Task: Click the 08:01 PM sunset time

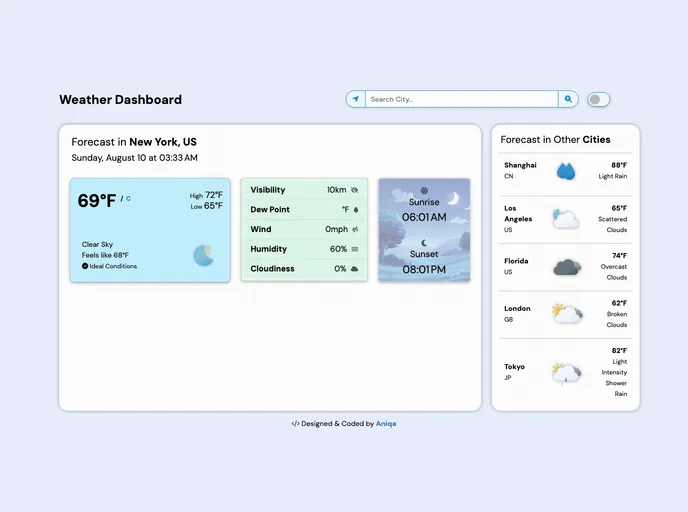Action: tap(424, 269)
